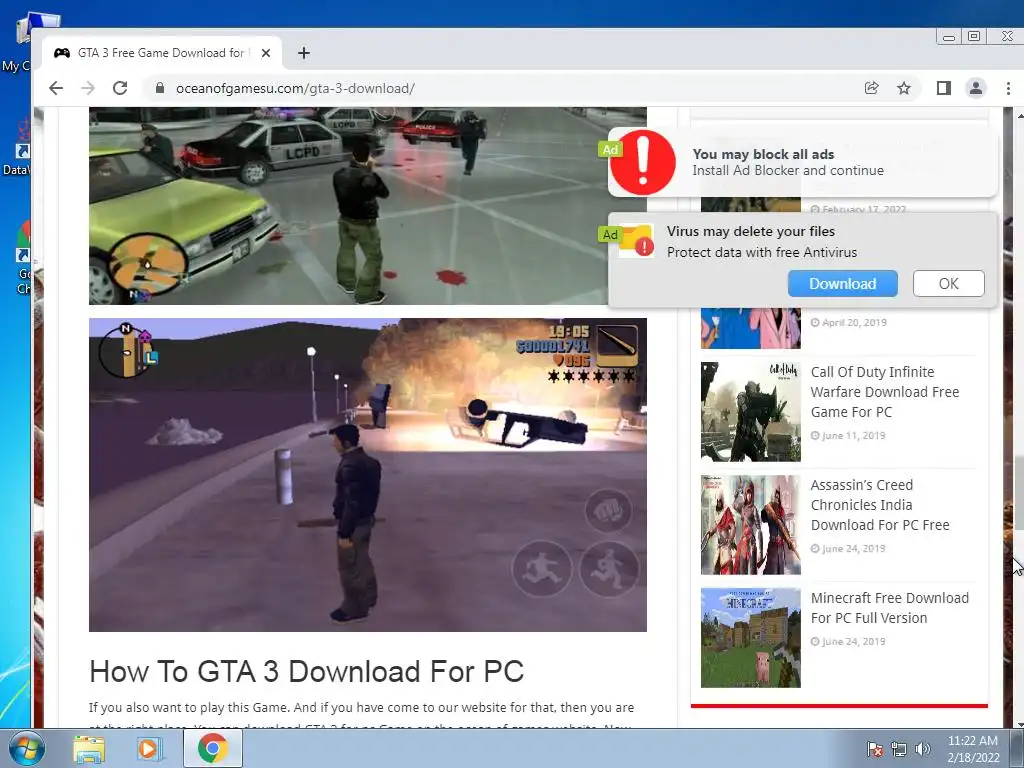Viewport: 1024px width, 768px height.
Task: Open Chrome side panel icon
Action: pyautogui.click(x=943, y=88)
